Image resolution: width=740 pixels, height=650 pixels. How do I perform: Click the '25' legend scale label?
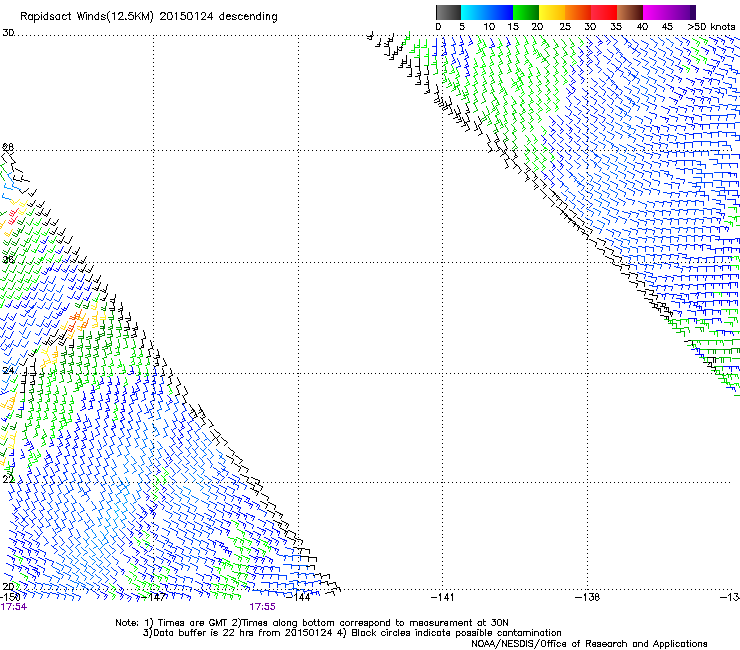click(565, 27)
